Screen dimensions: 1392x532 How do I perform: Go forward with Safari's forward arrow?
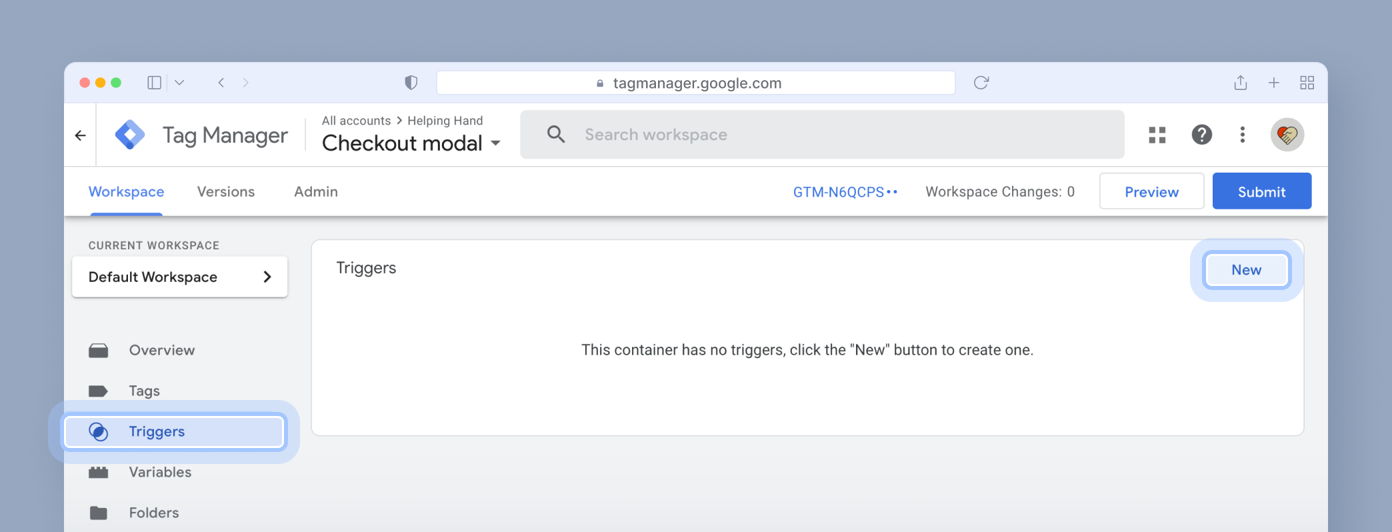point(246,83)
